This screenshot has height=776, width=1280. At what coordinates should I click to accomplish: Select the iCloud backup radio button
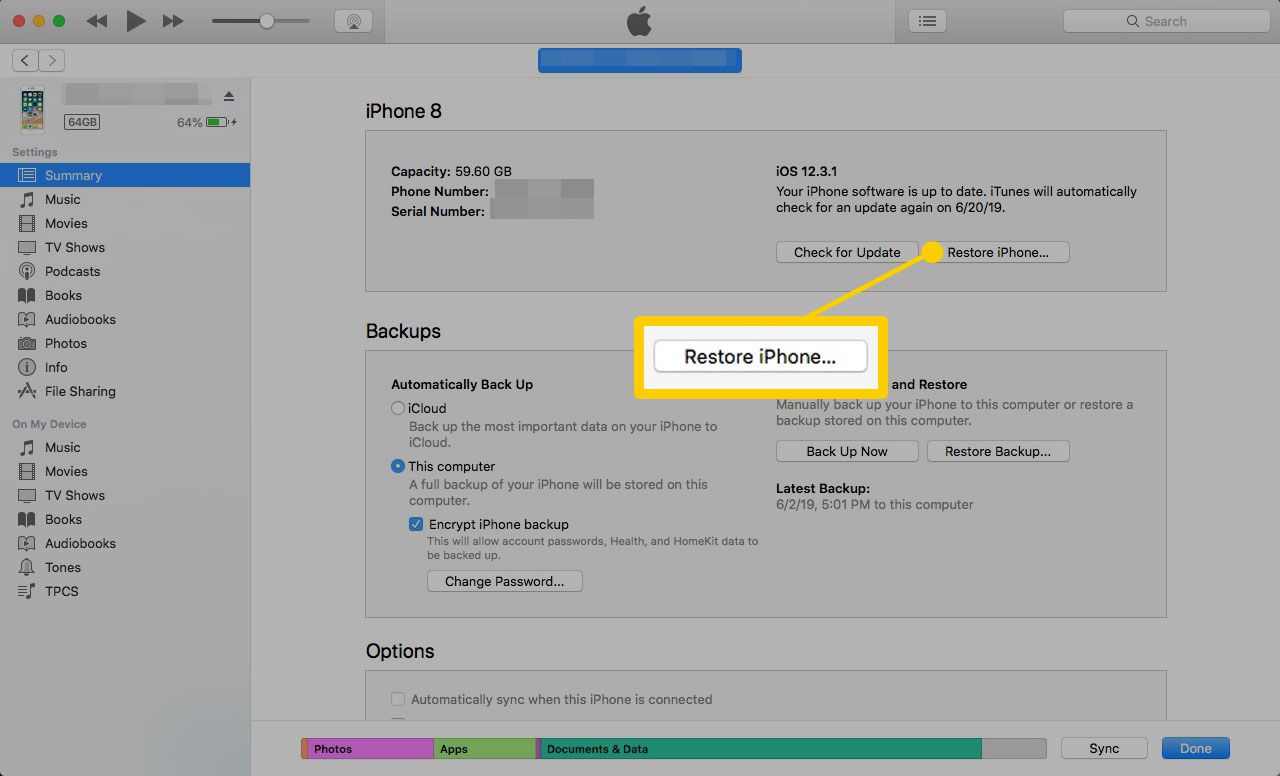(x=398, y=408)
